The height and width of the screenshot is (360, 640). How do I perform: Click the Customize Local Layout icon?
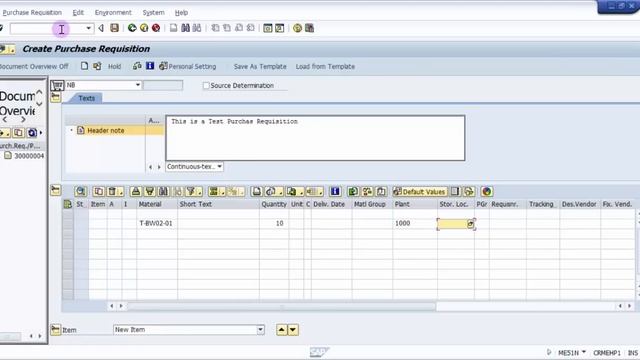point(309,28)
